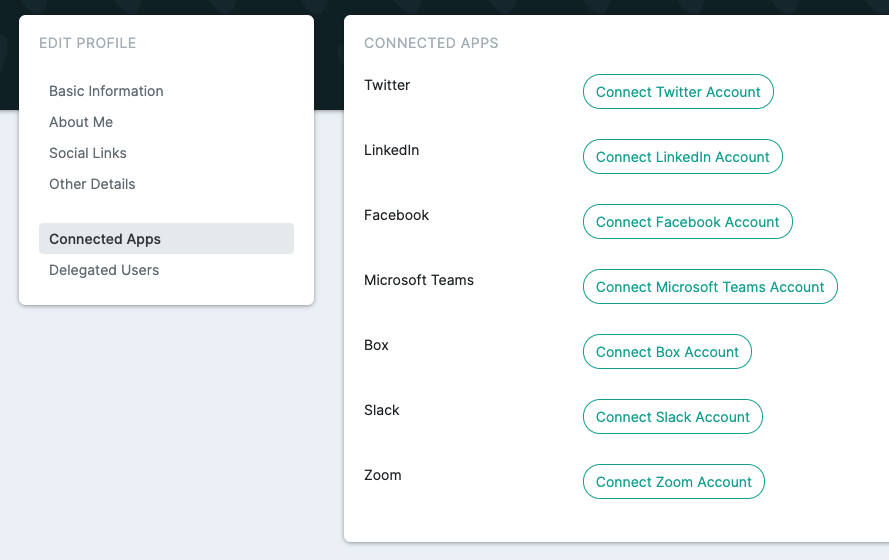Click Connect Twitter Account button
The width and height of the screenshot is (889, 560).
click(x=678, y=92)
